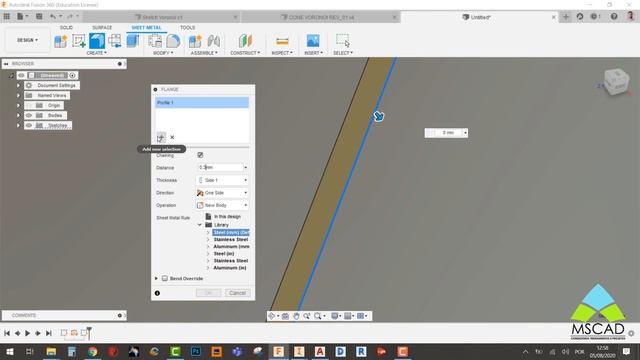The width and height of the screenshot is (640, 360).
Task: Click Add new selection plus button
Action: tap(161, 137)
